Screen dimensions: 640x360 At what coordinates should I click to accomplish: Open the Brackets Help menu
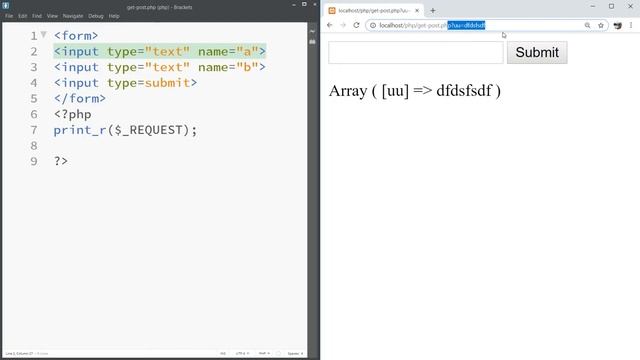click(x=114, y=16)
